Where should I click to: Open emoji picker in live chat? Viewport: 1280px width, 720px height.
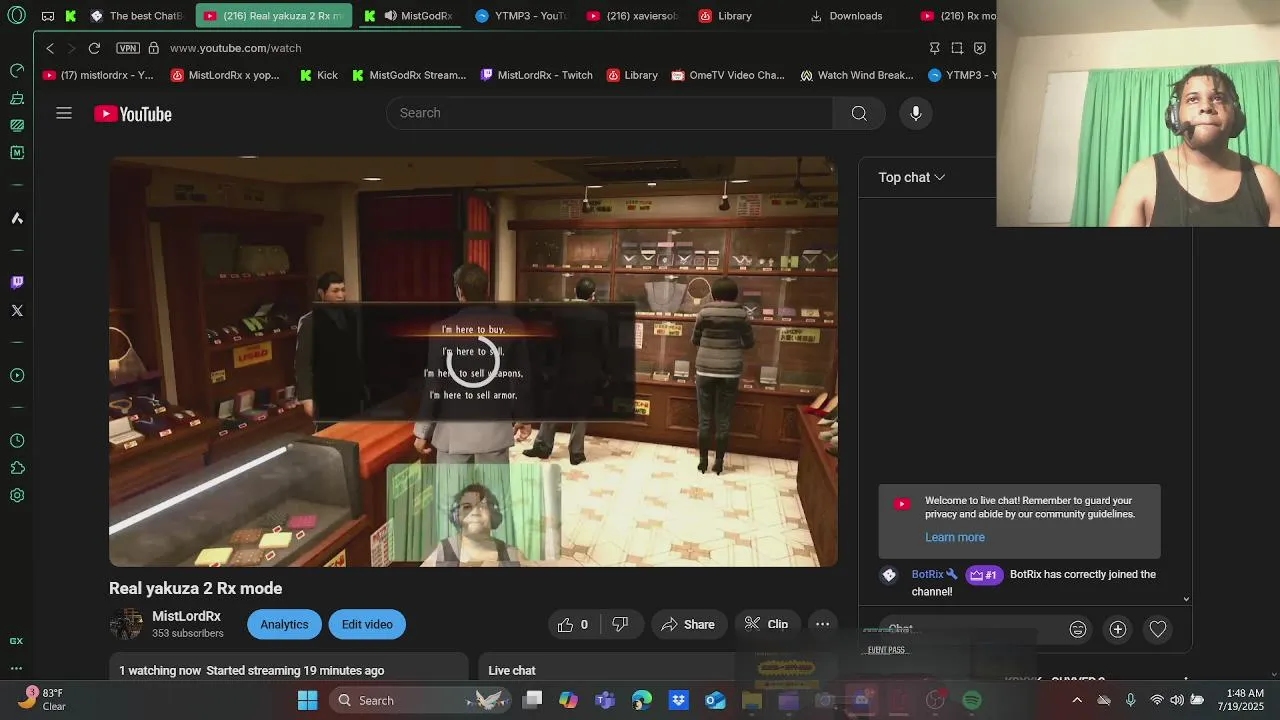coord(1077,629)
